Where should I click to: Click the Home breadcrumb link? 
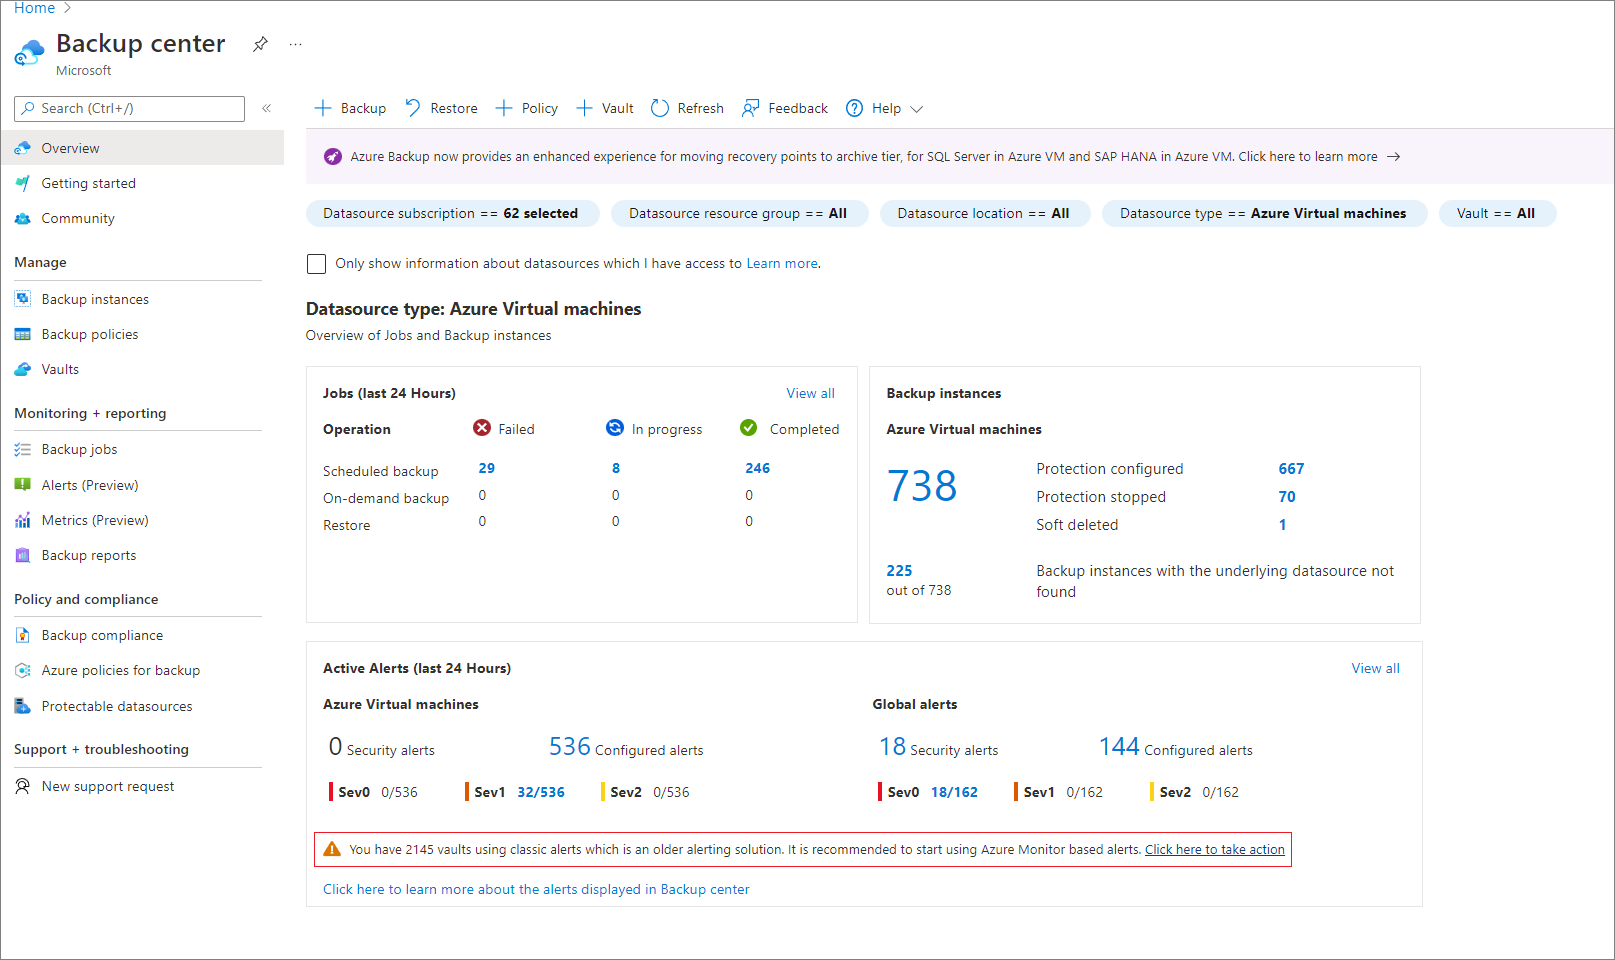[34, 8]
